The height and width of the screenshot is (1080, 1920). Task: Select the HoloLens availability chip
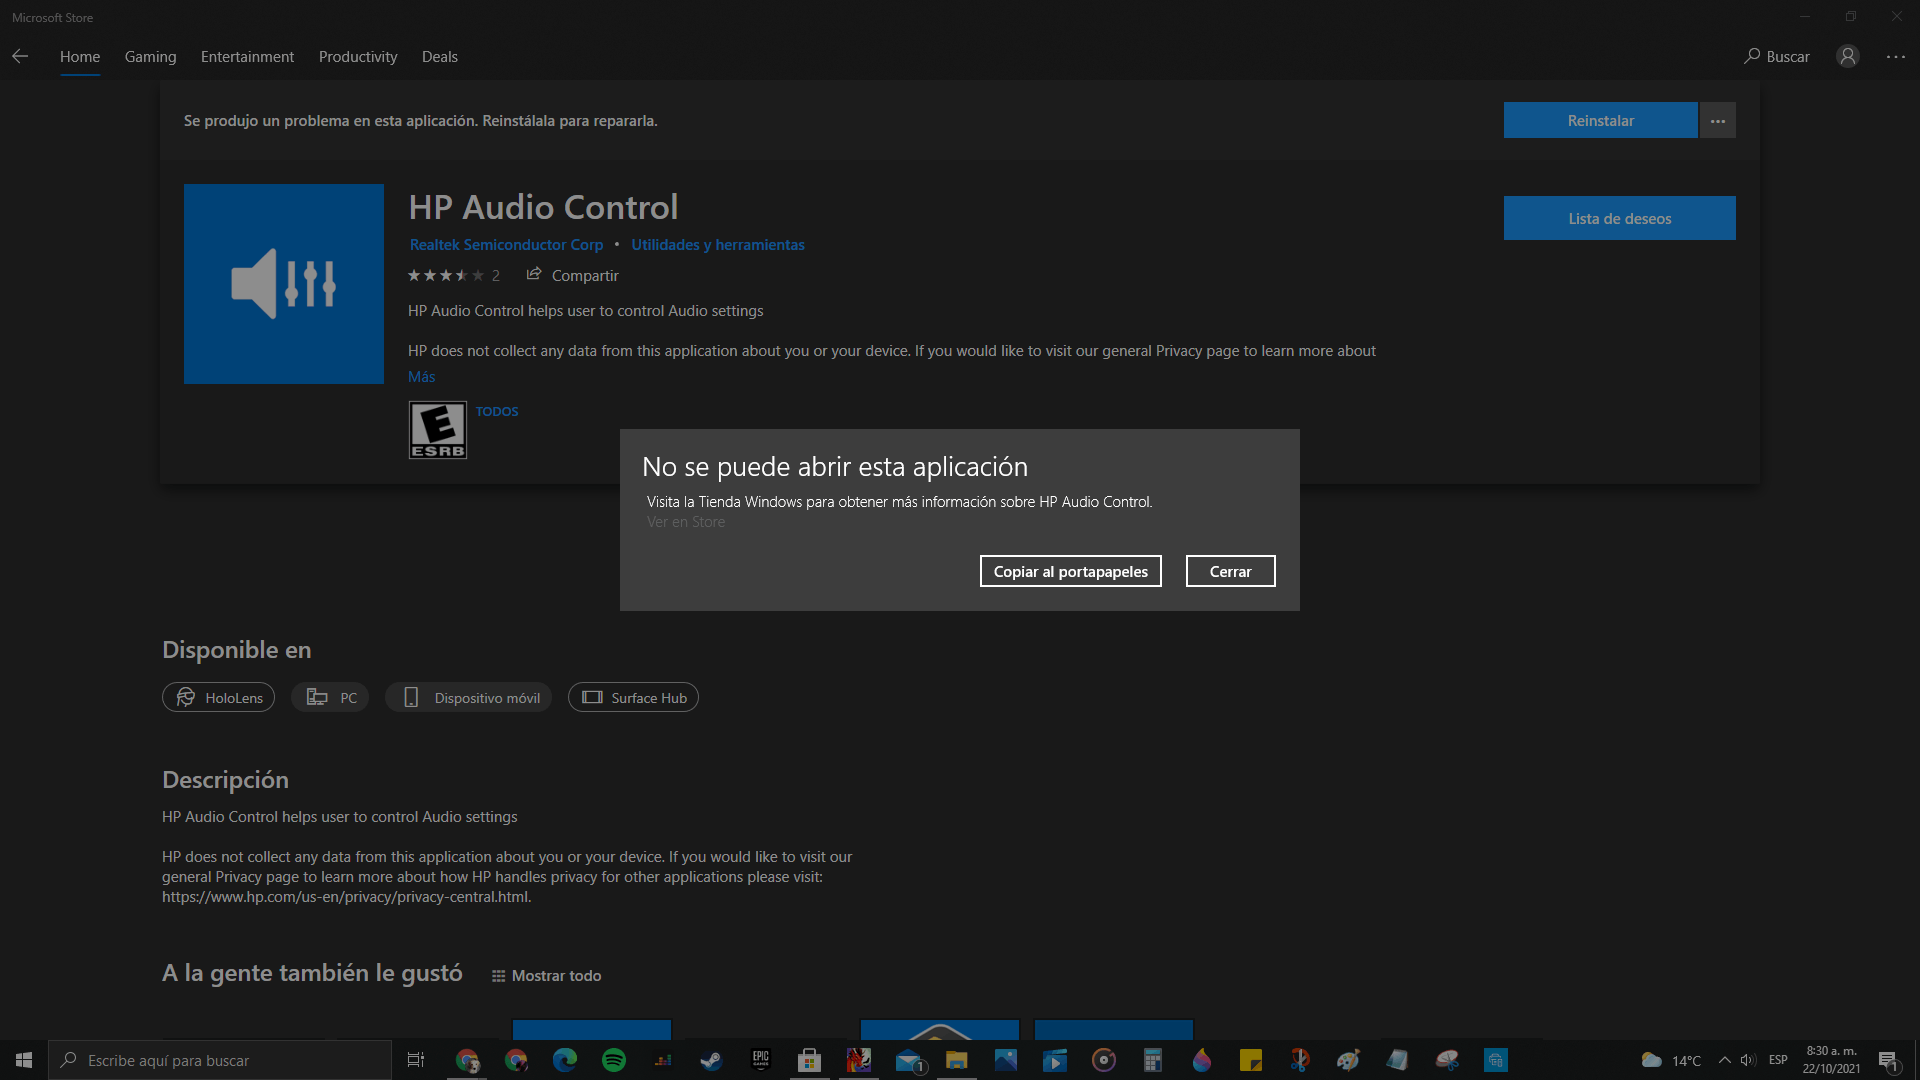218,697
